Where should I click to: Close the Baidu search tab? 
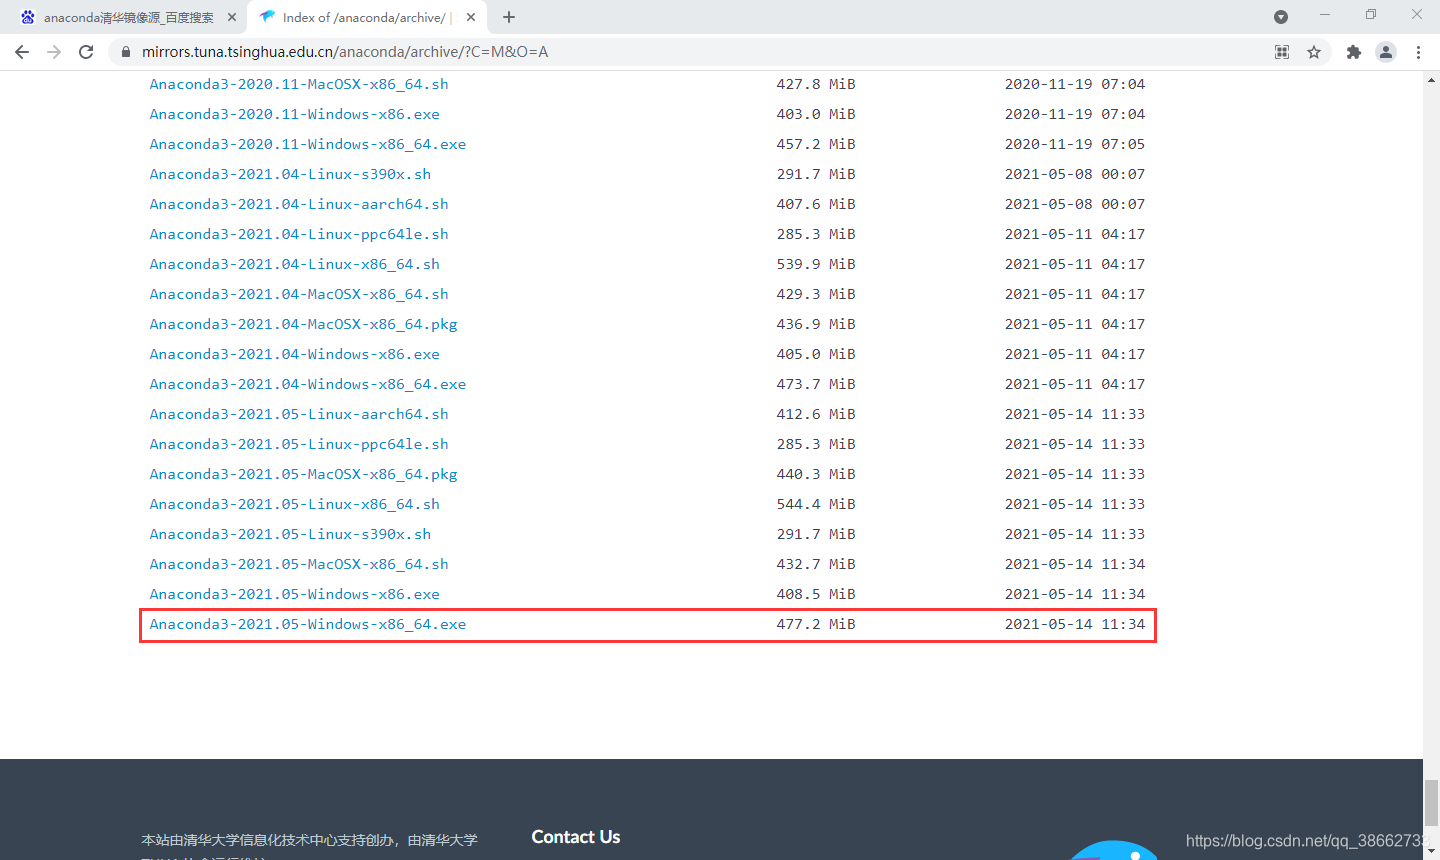tap(232, 17)
